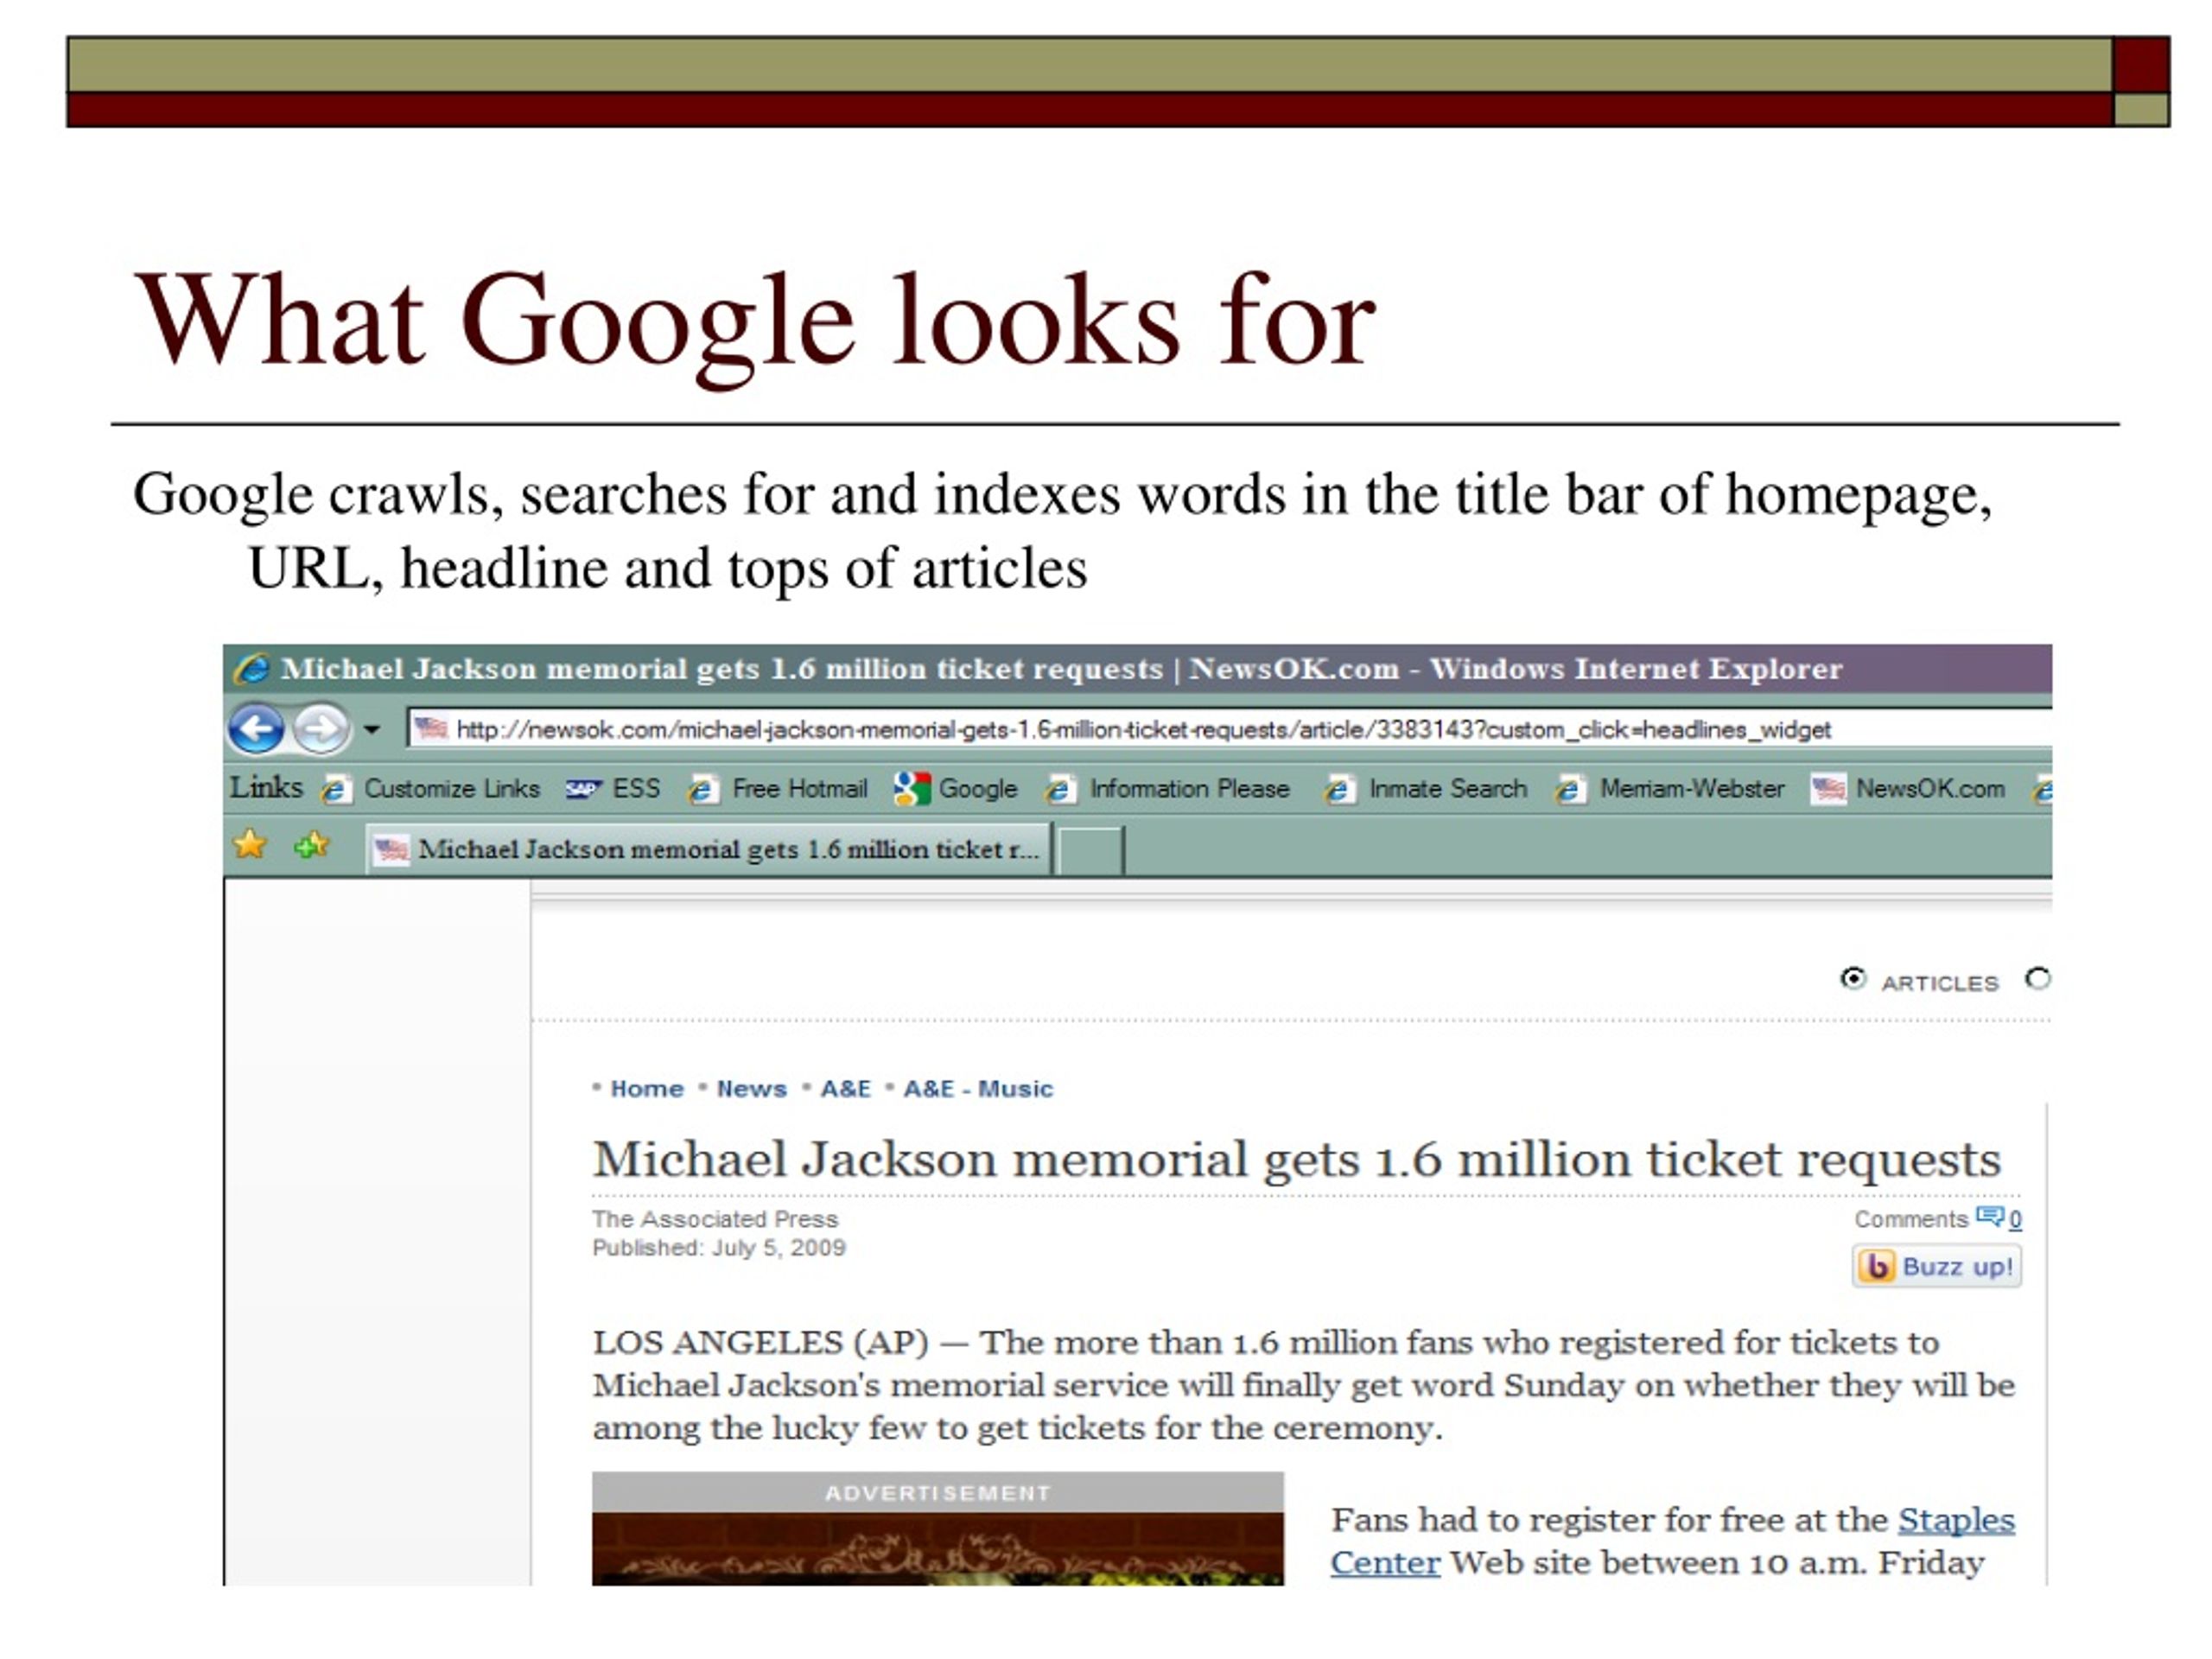Viewport: 2212px width, 1659px height.
Task: Click The Associated Press byline
Action: pos(715,1219)
